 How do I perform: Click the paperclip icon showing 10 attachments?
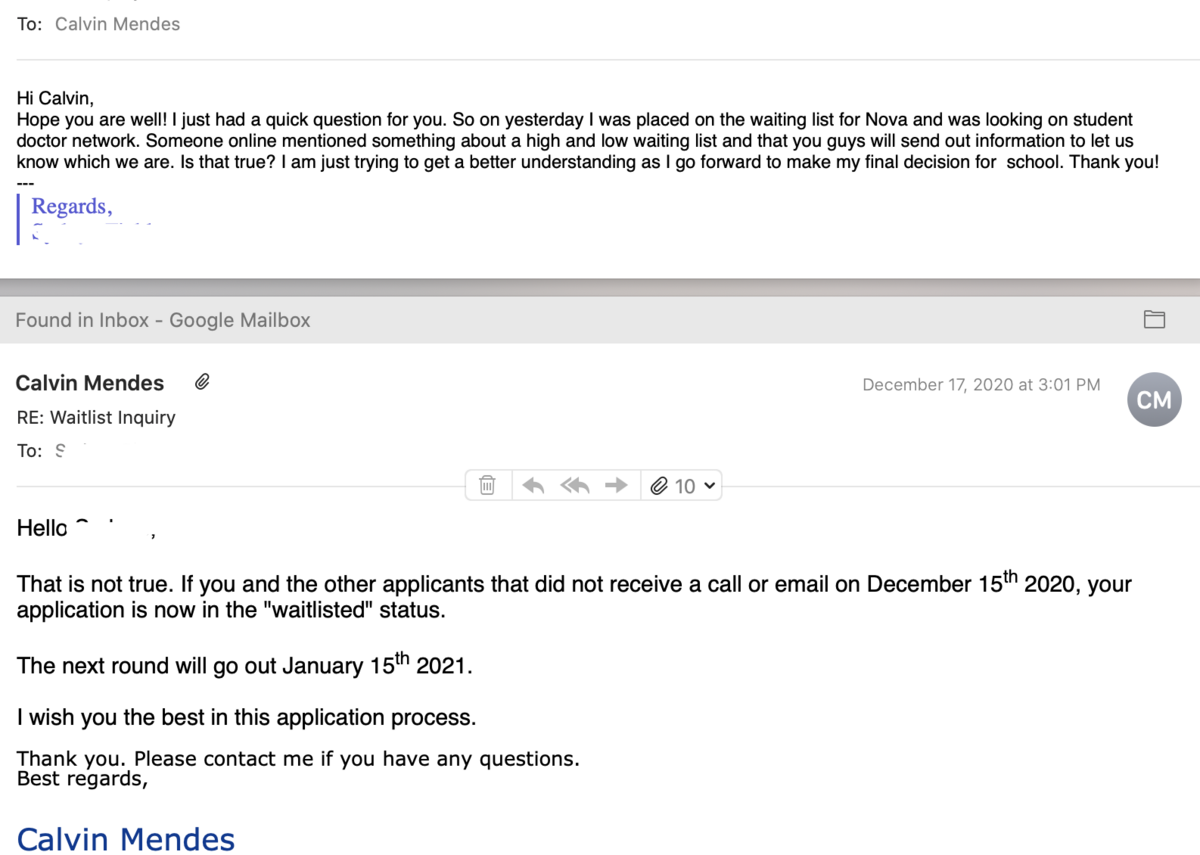tap(658, 486)
